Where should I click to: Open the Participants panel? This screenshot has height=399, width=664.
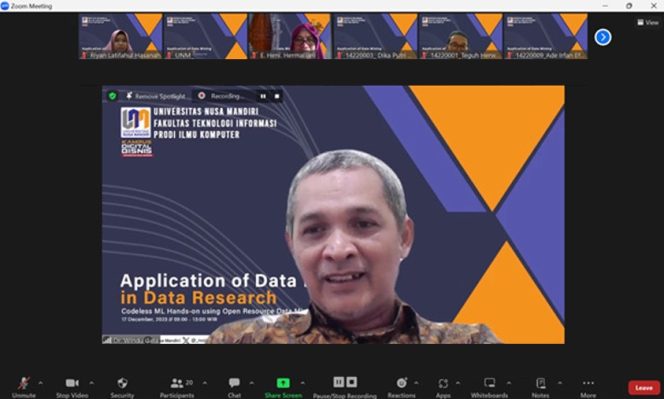point(177,387)
